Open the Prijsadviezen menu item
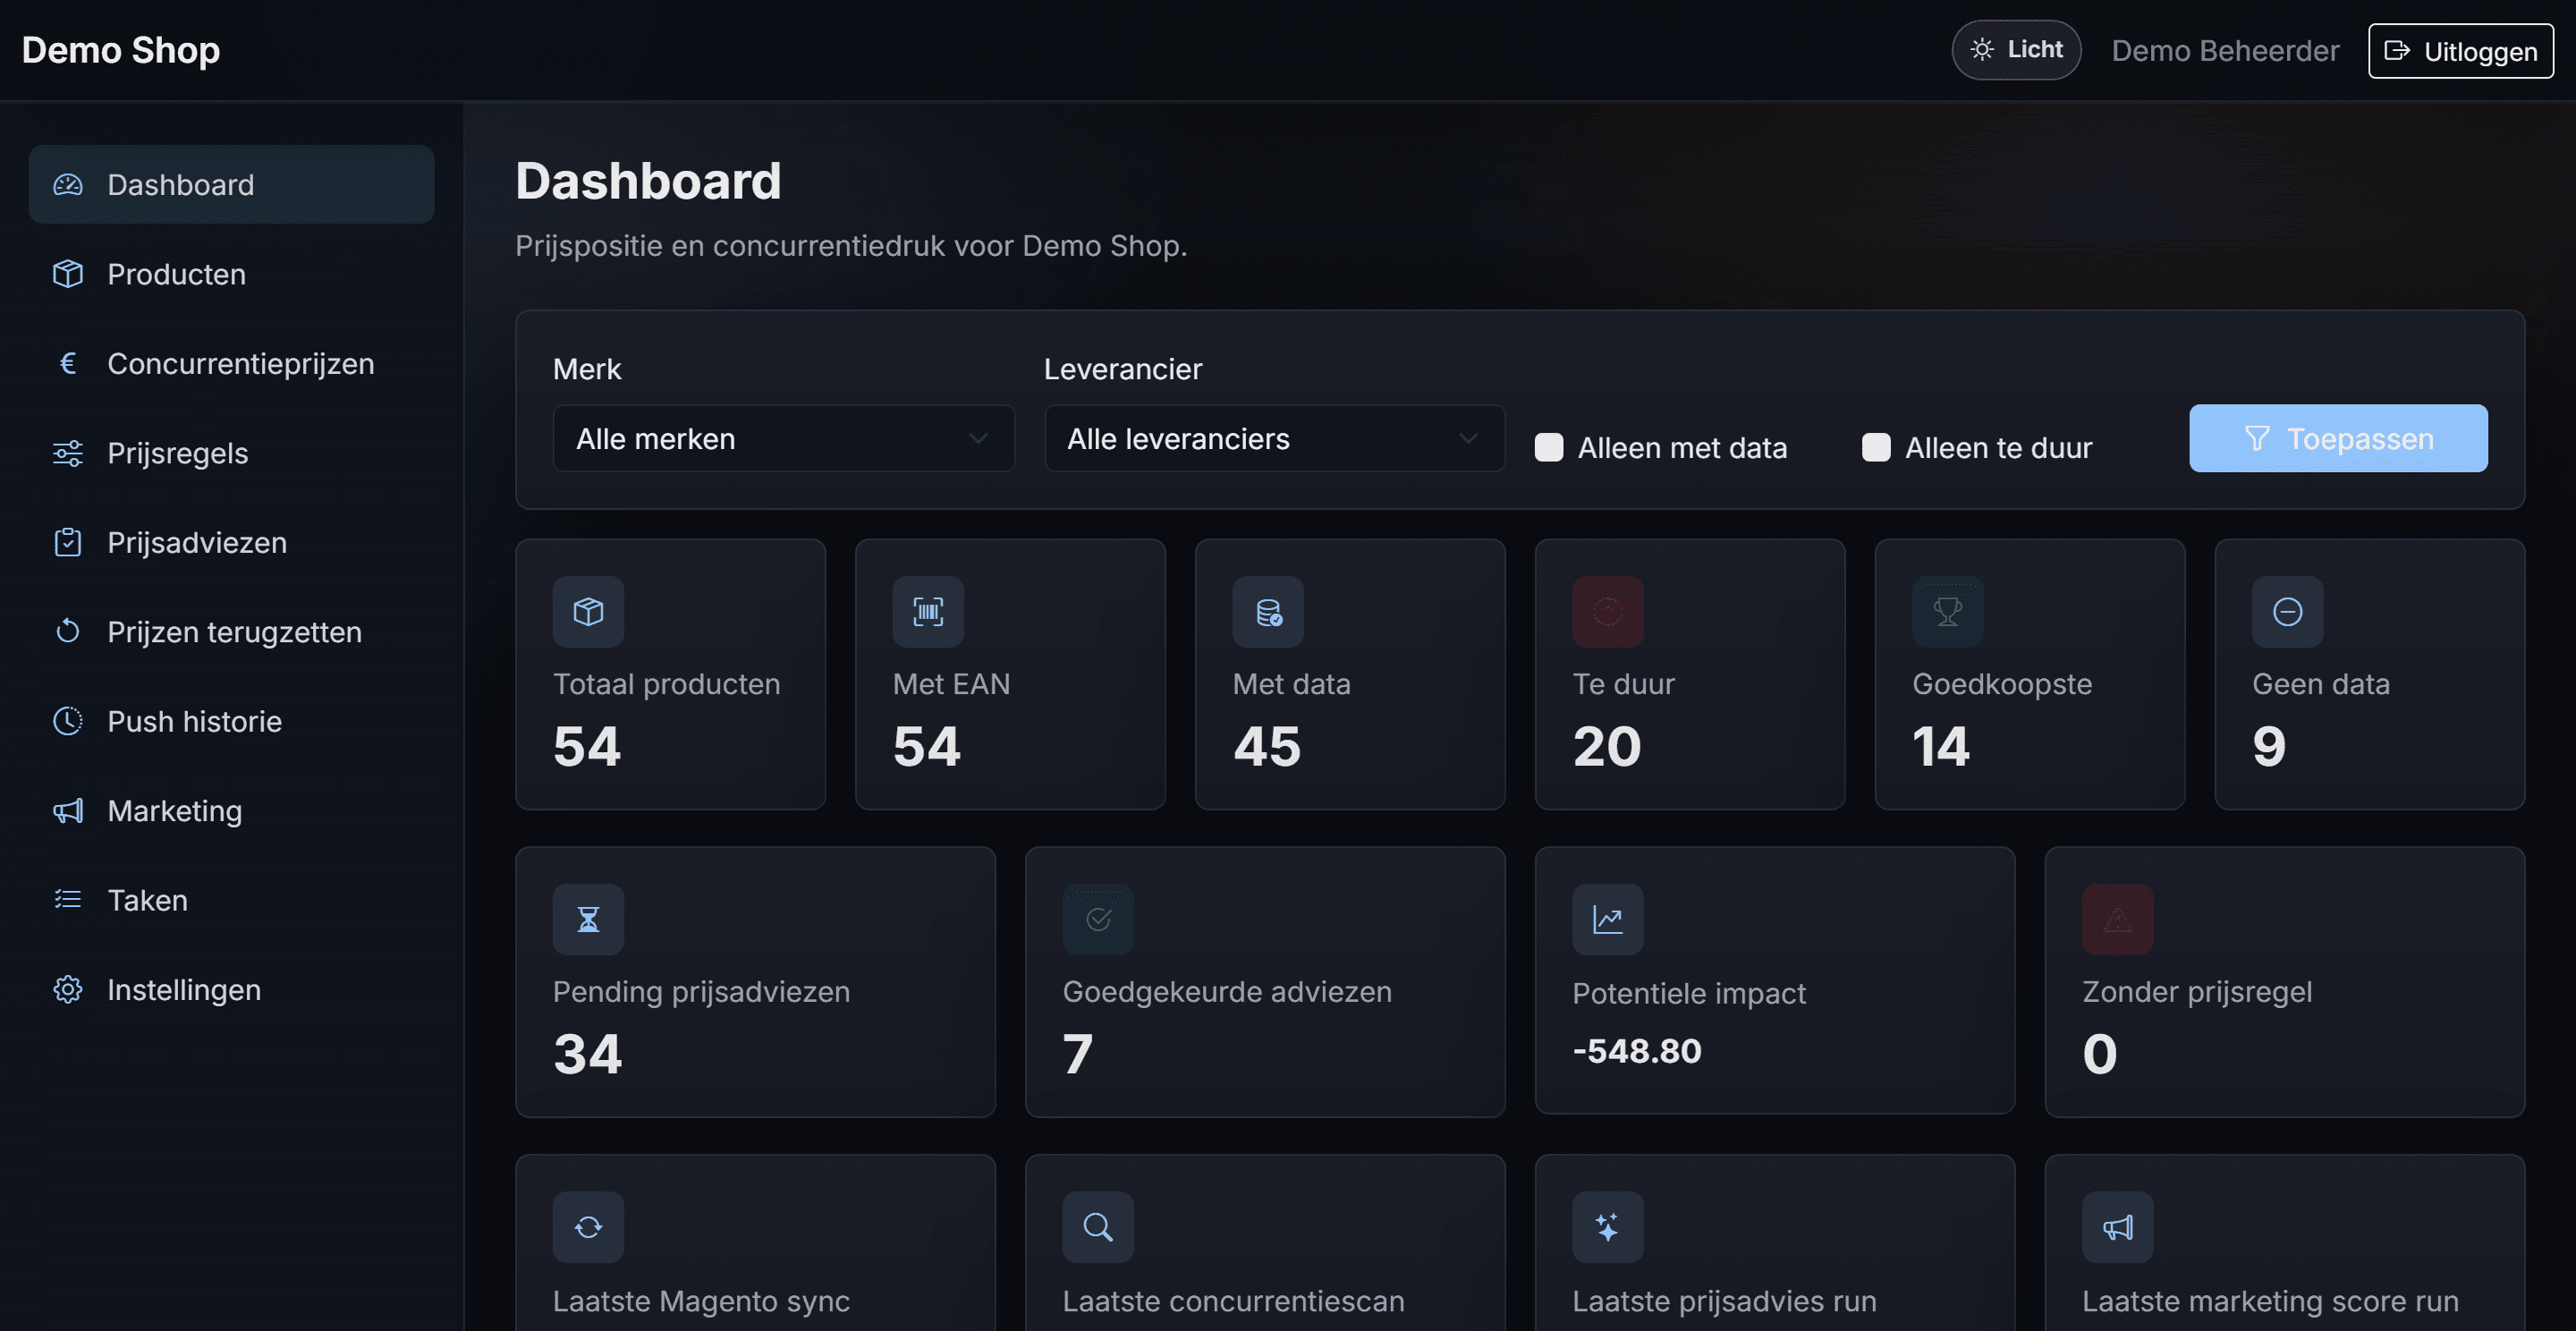 pos(231,542)
